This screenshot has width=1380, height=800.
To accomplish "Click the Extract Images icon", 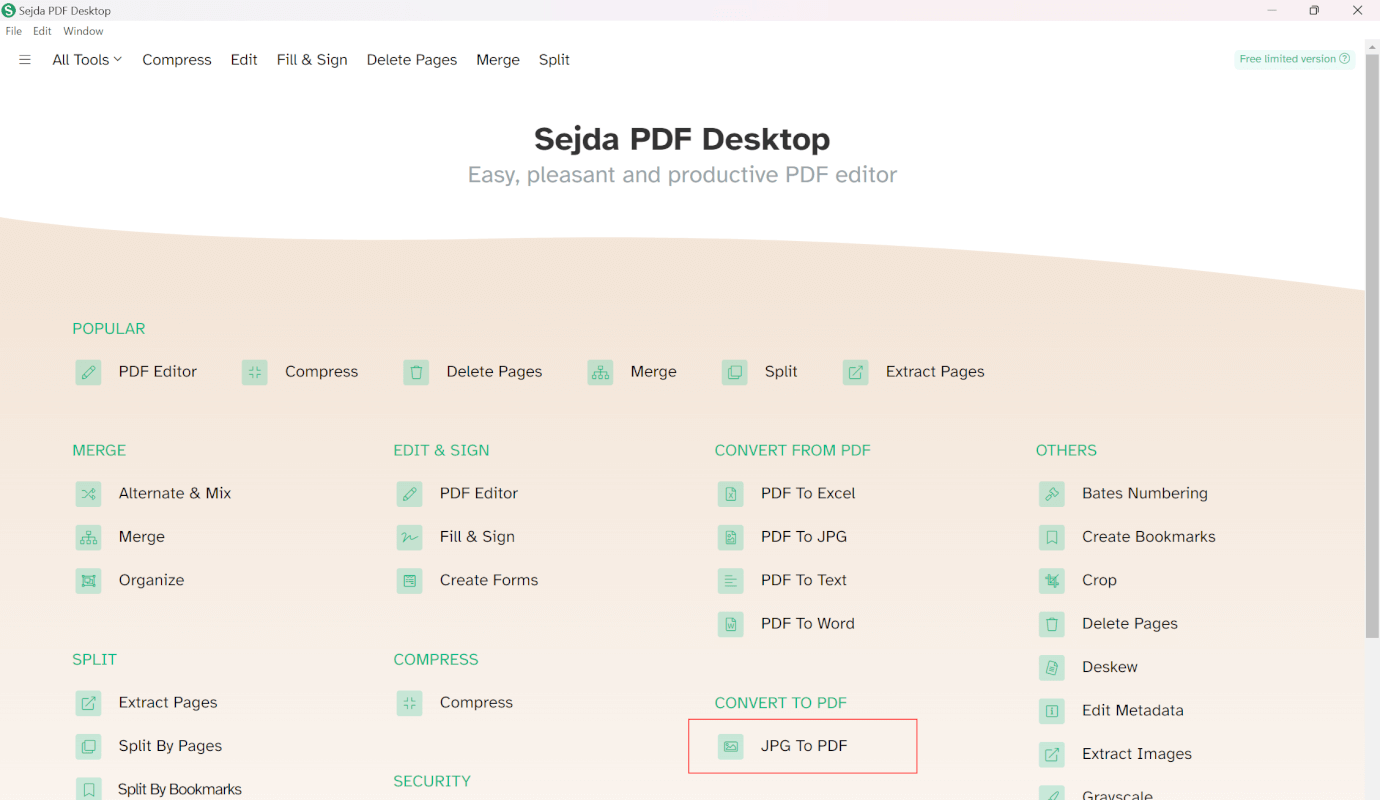I will click(x=1052, y=755).
